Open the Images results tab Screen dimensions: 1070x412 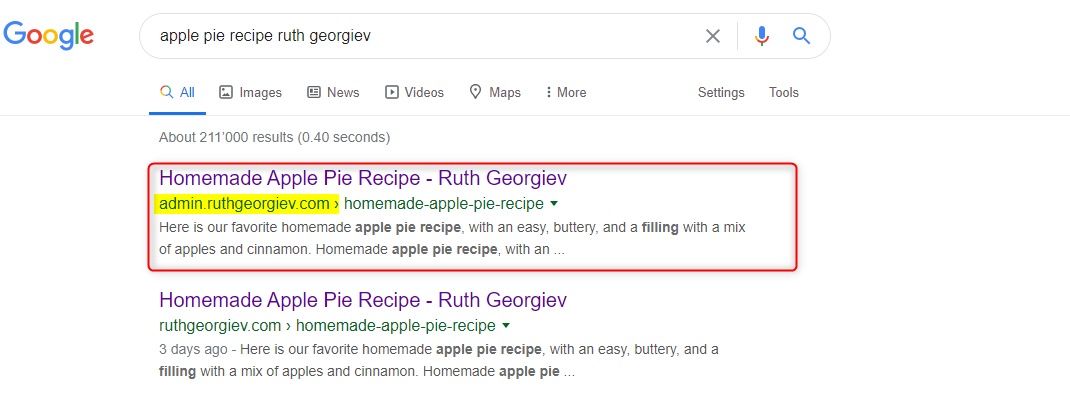(x=251, y=92)
